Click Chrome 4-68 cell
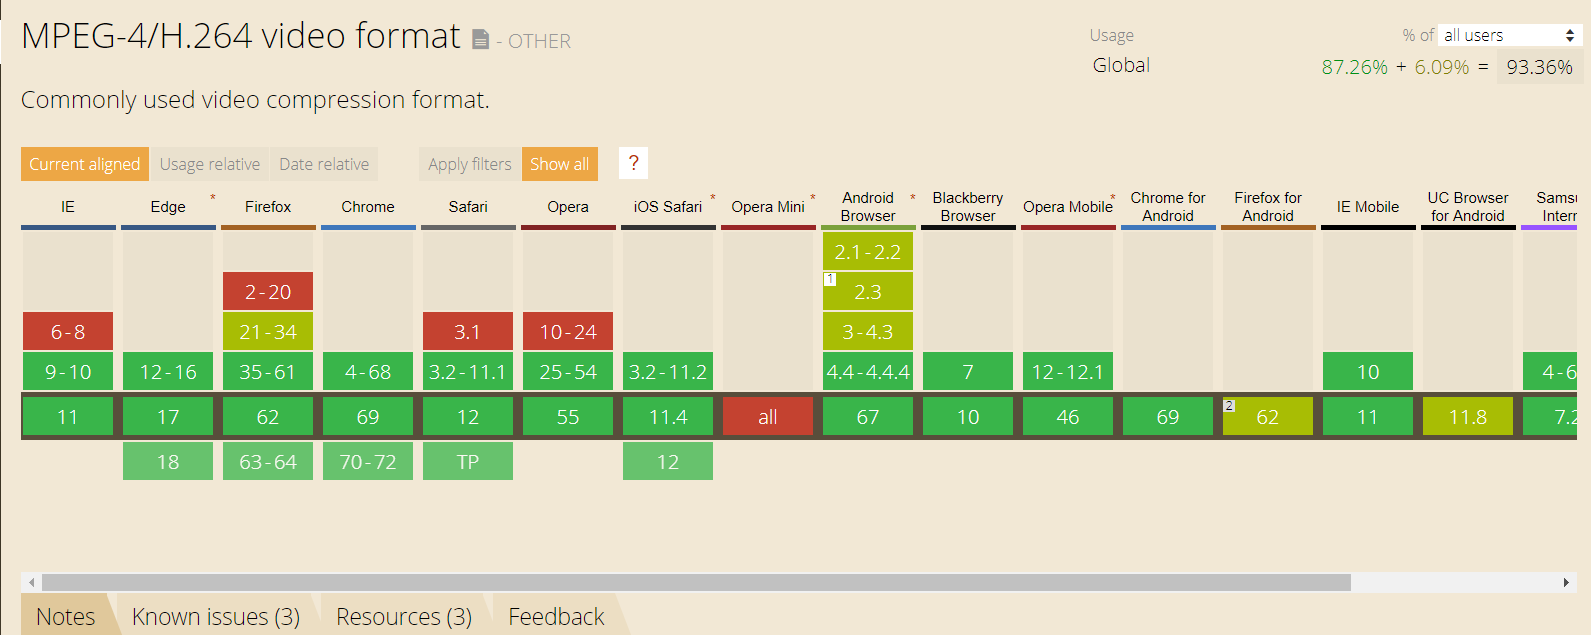Viewport: 1591px width, 635px height. coord(368,371)
